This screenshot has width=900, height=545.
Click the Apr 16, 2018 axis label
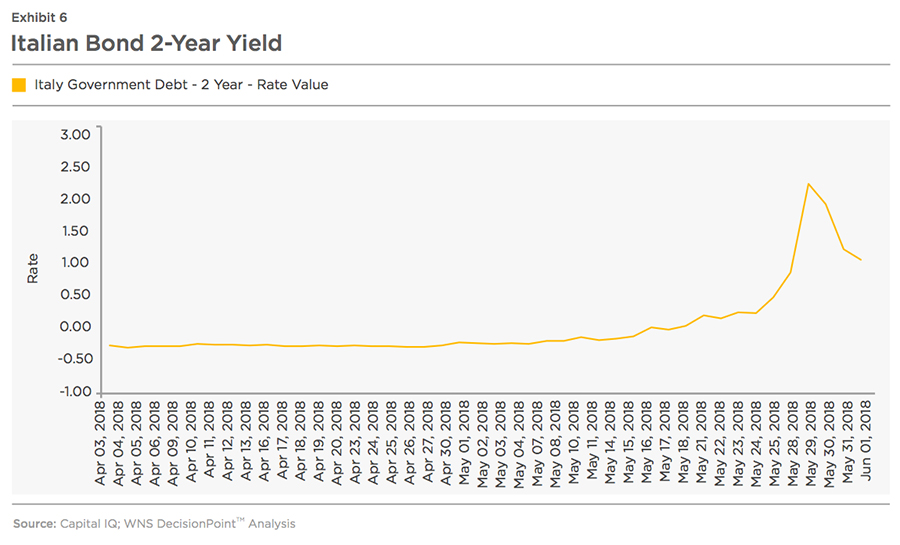(x=264, y=441)
